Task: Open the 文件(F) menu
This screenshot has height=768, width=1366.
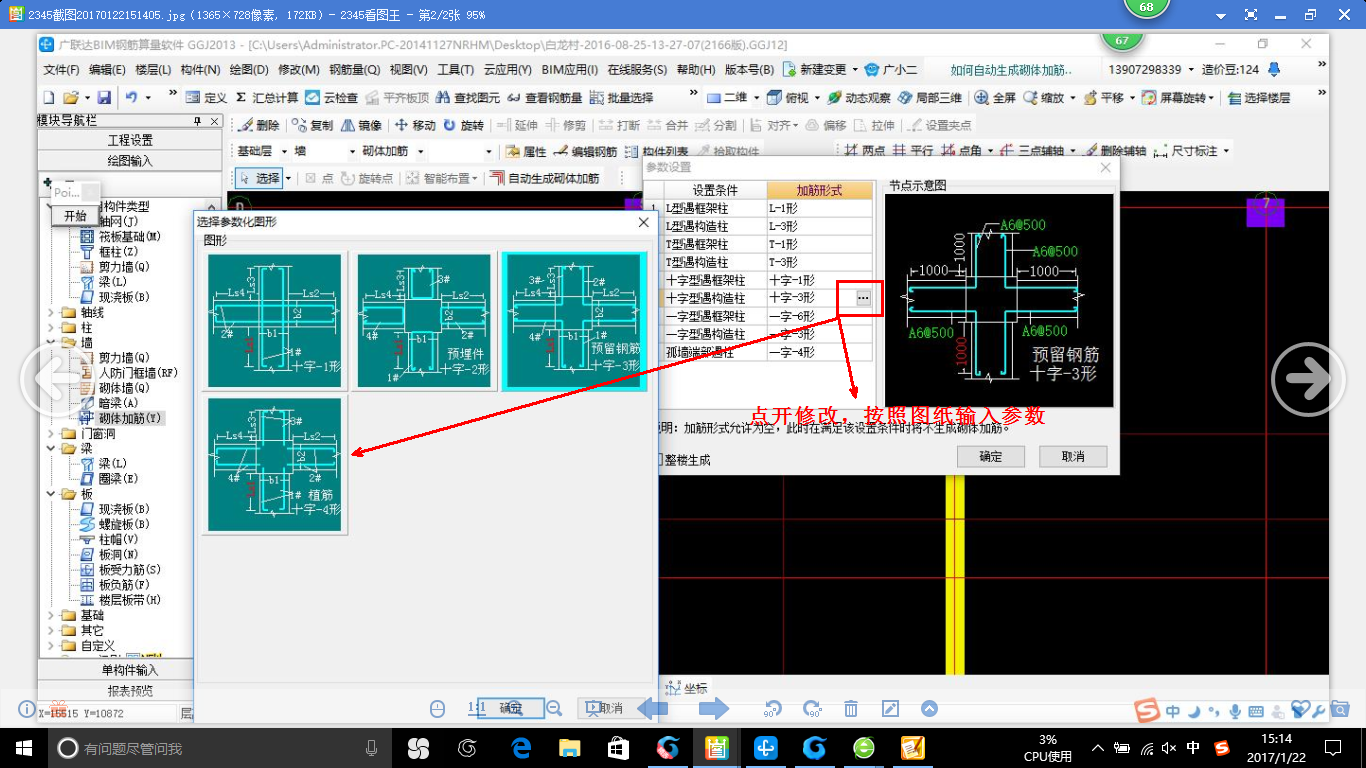Action: 61,70
